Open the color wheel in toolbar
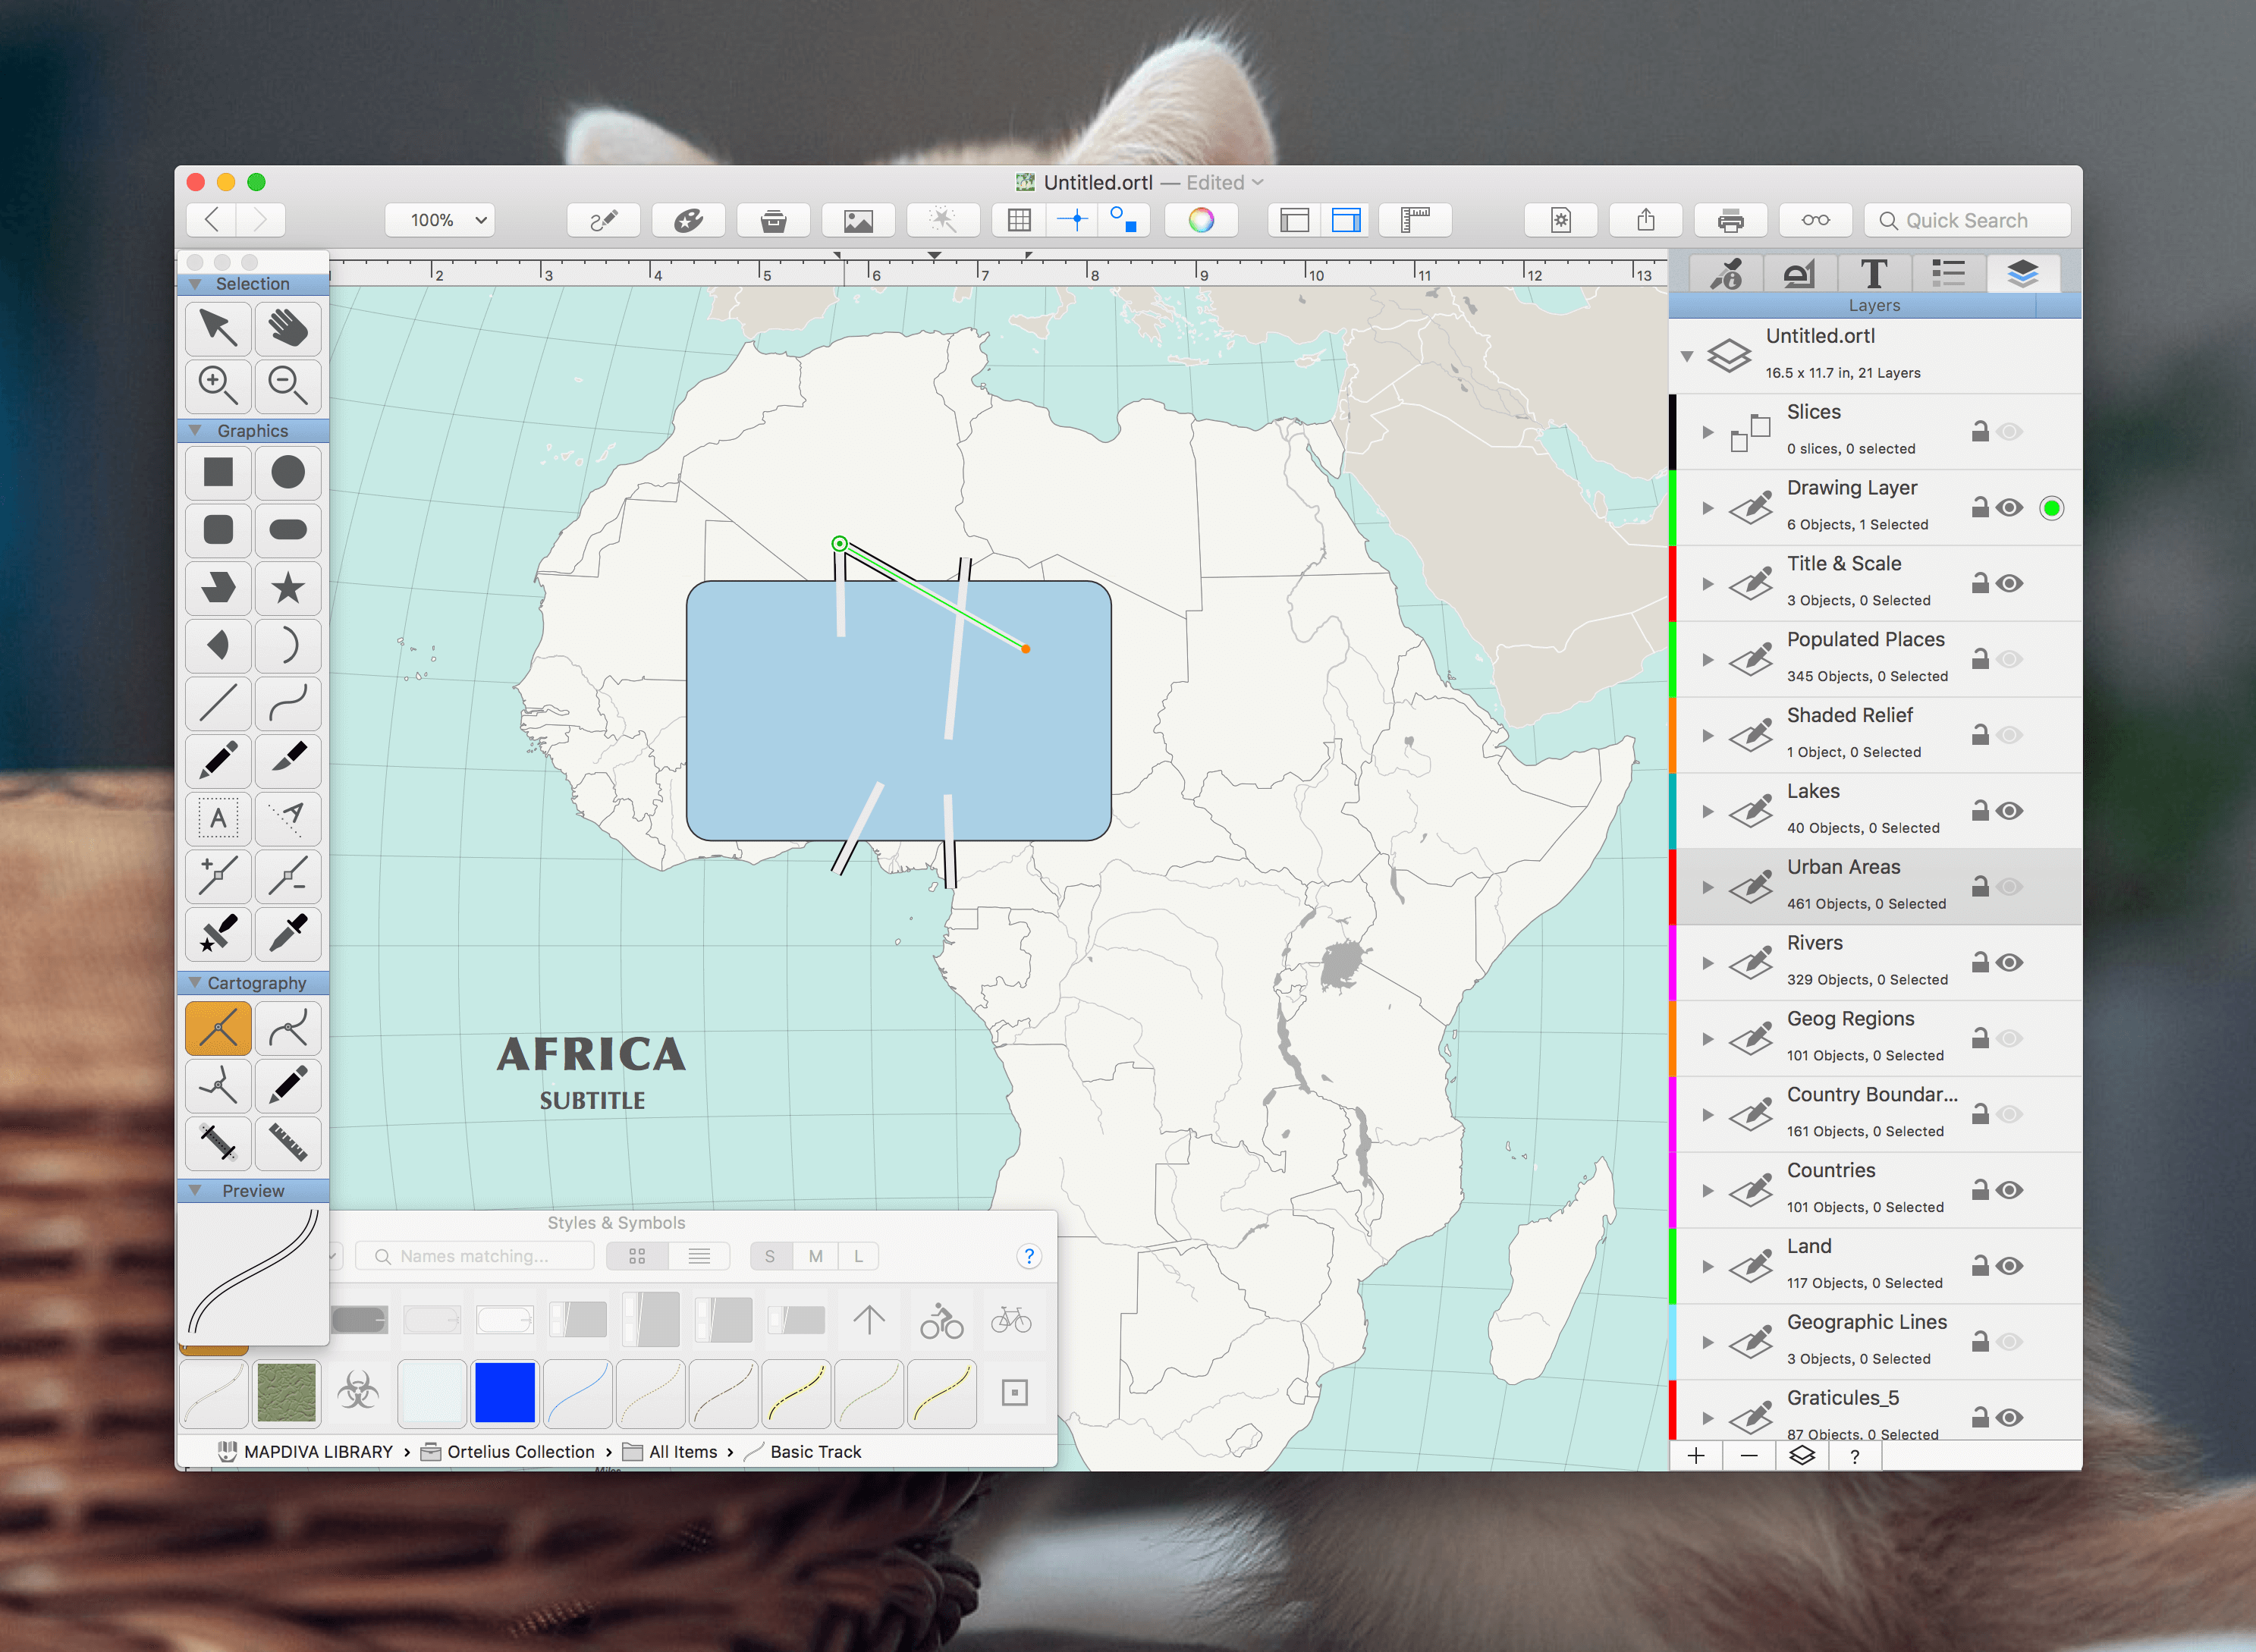The image size is (2256, 1652). 1201,220
